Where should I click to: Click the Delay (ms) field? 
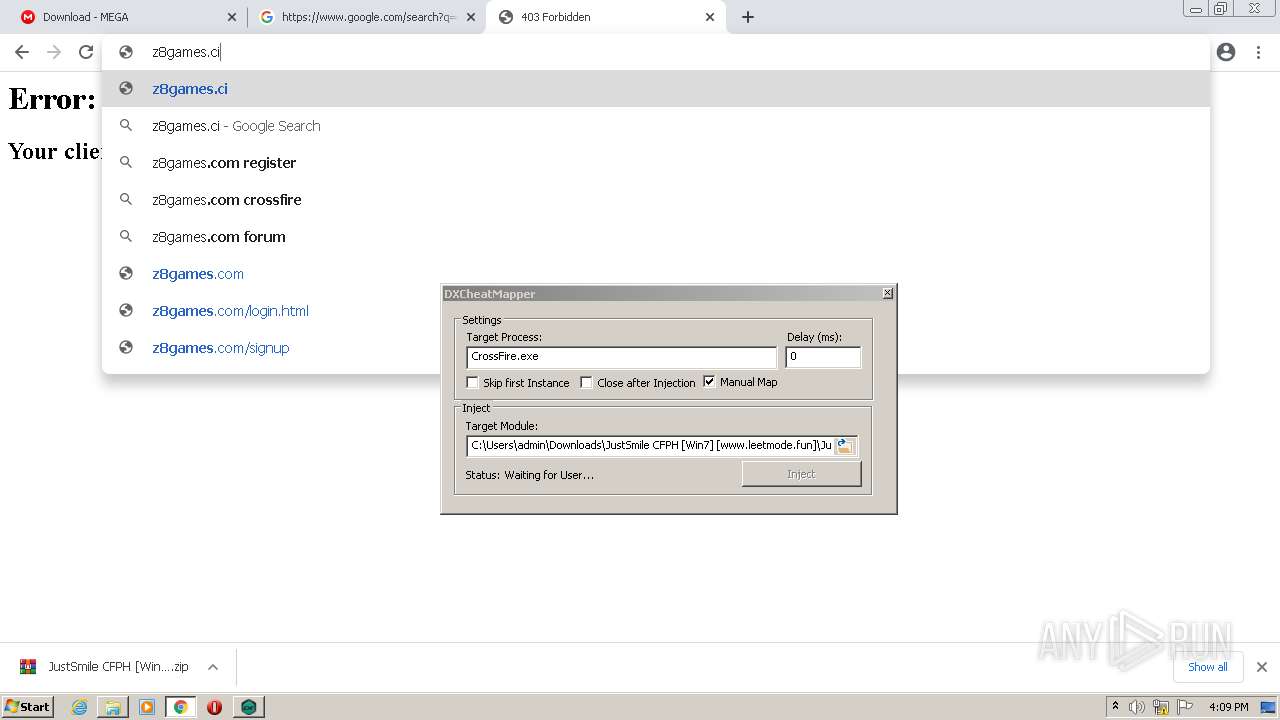pyautogui.click(x=823, y=357)
